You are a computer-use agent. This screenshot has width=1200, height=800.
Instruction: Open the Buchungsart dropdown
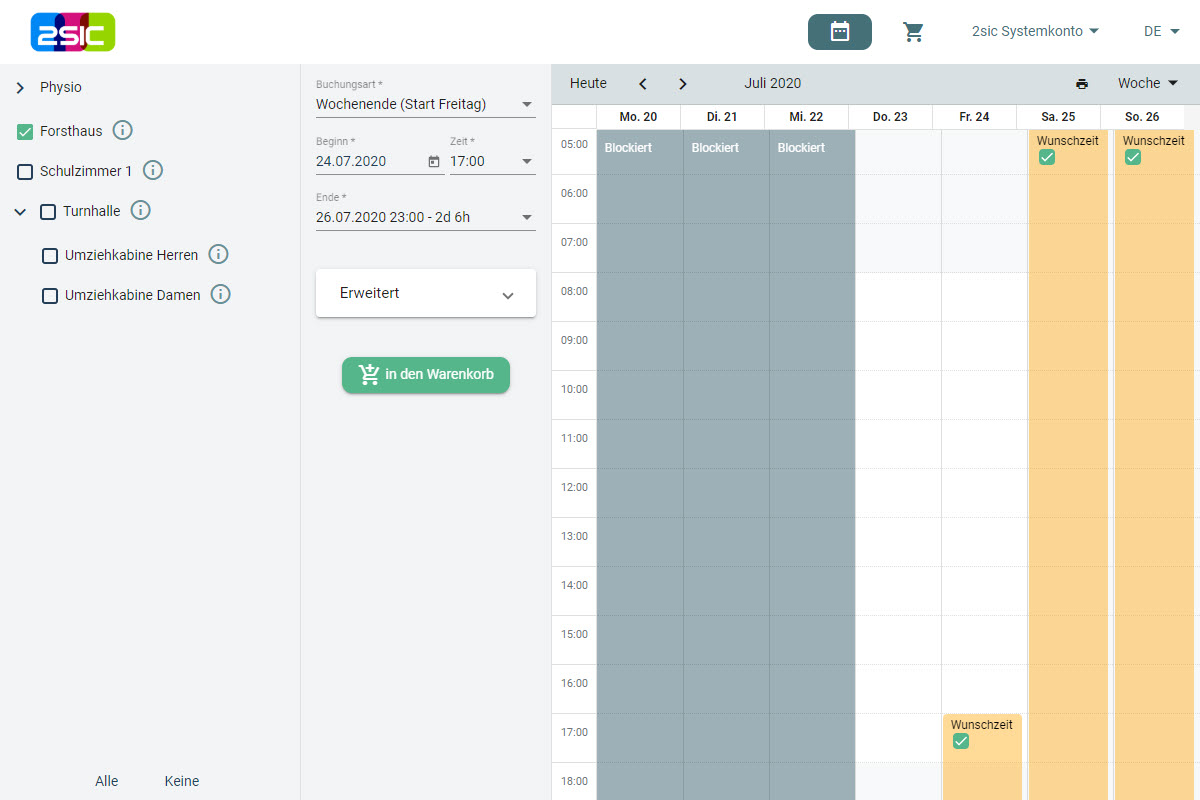(425, 104)
